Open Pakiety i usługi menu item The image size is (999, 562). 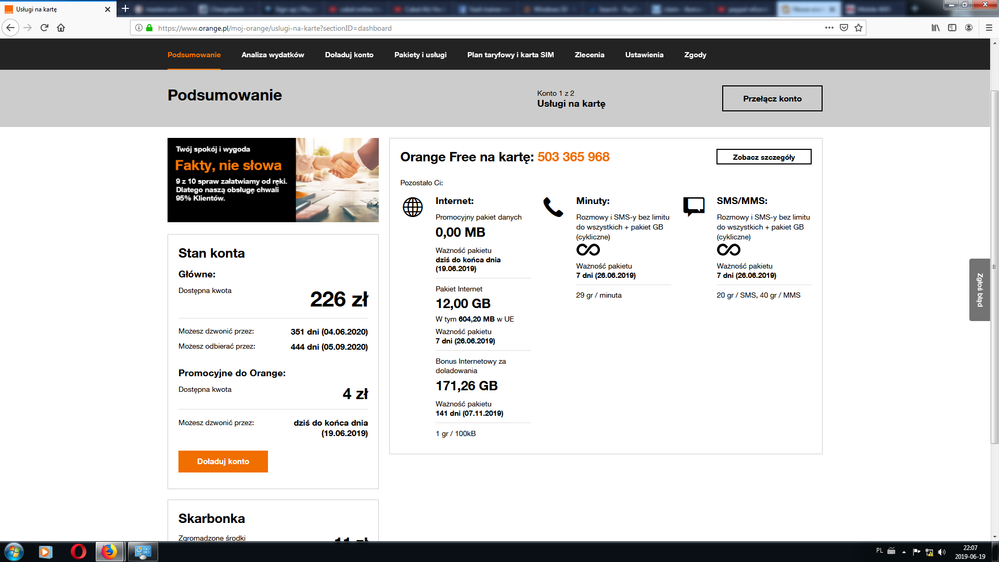pos(420,55)
